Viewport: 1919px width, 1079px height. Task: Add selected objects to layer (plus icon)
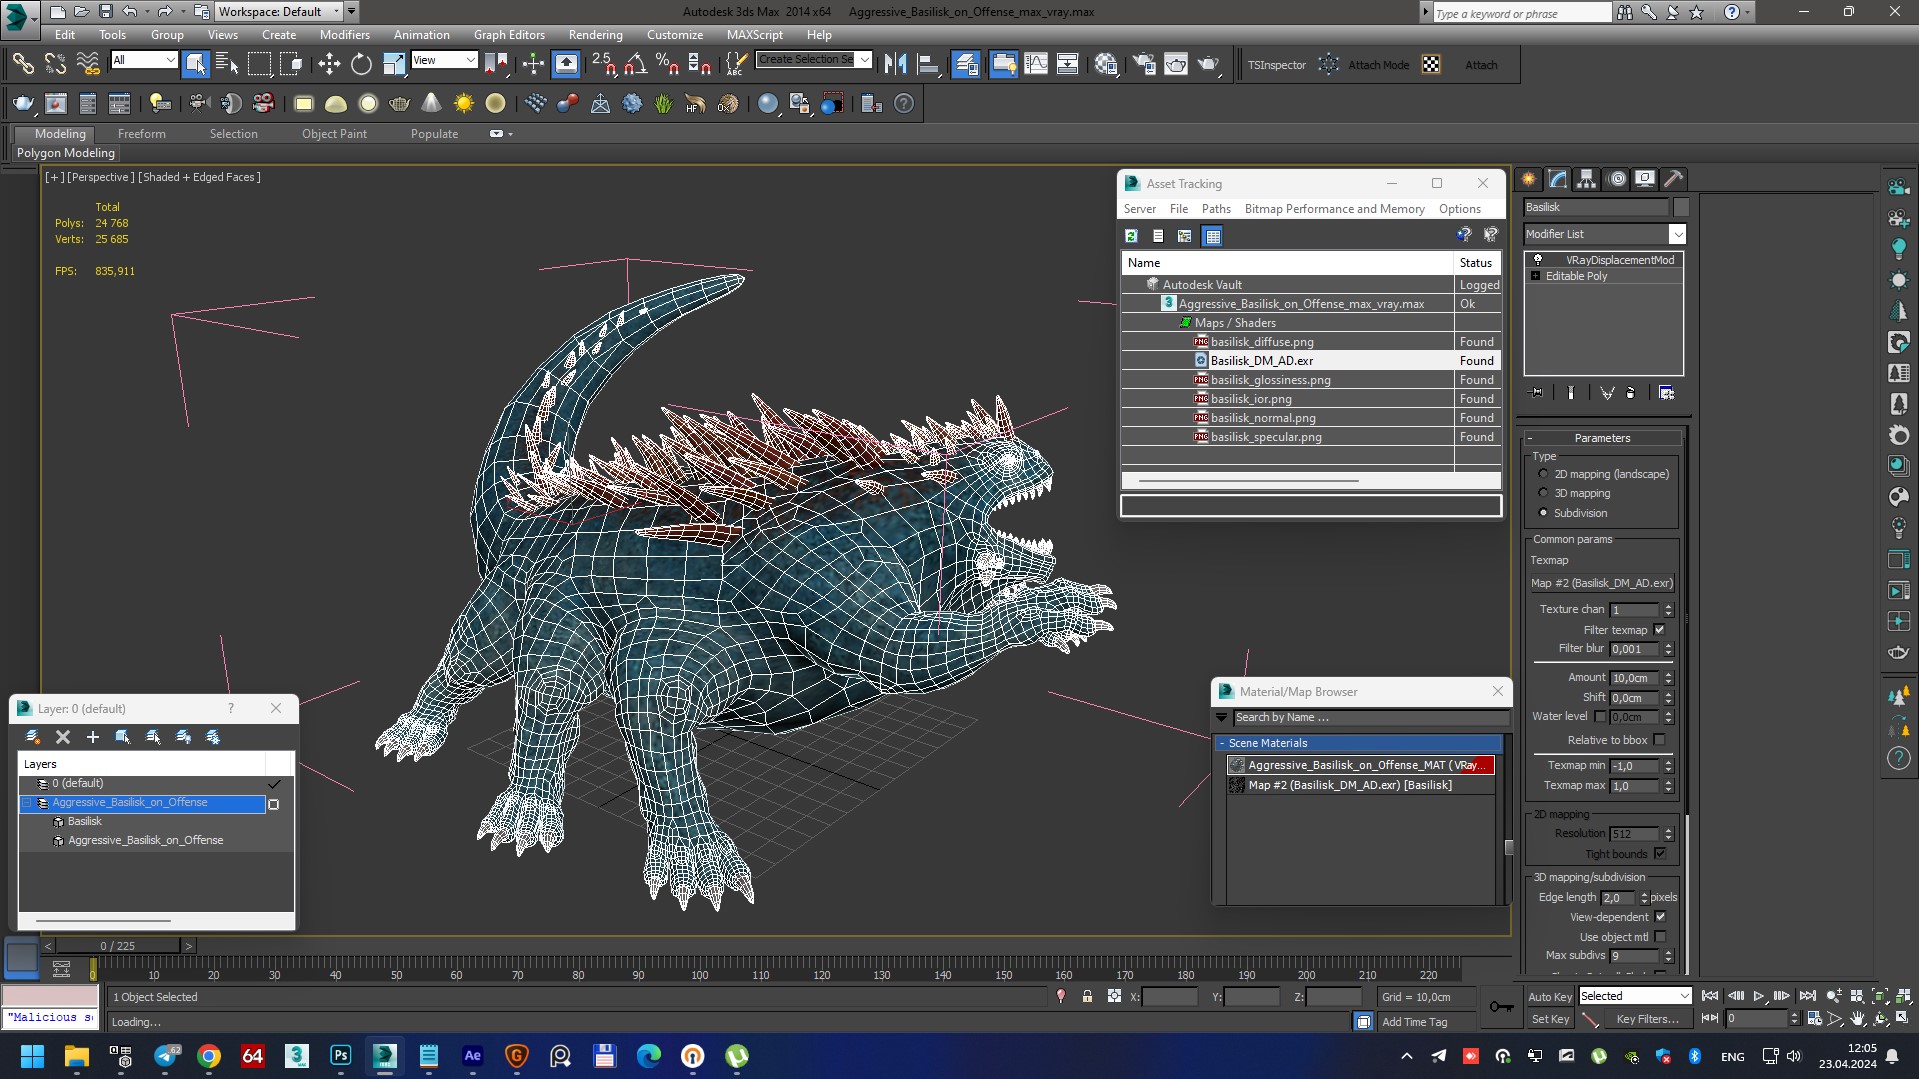click(x=93, y=737)
